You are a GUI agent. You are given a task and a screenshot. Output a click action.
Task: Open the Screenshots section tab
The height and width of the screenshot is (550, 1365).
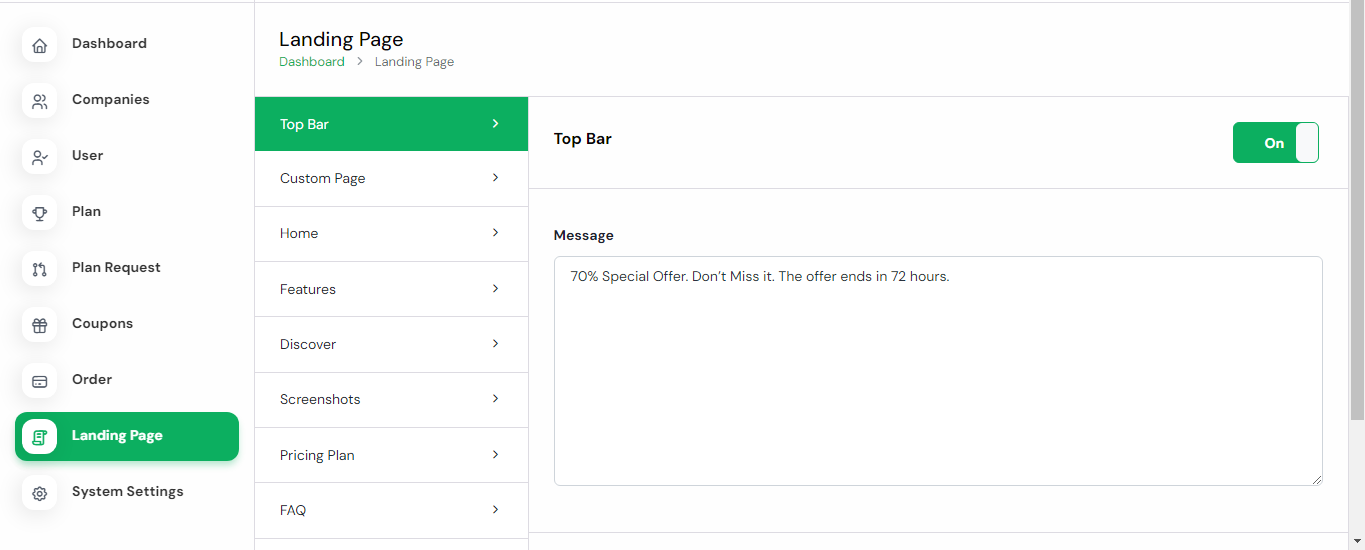pyautogui.click(x=320, y=399)
